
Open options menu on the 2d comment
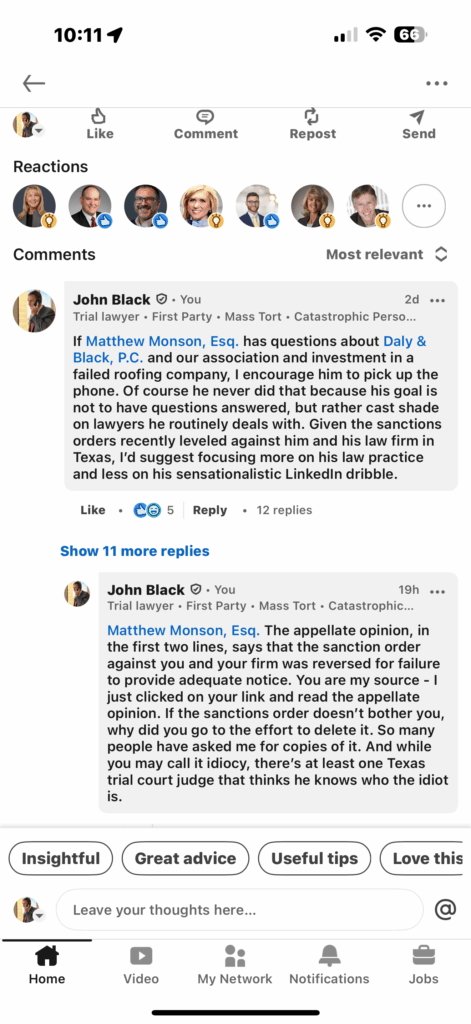[437, 300]
